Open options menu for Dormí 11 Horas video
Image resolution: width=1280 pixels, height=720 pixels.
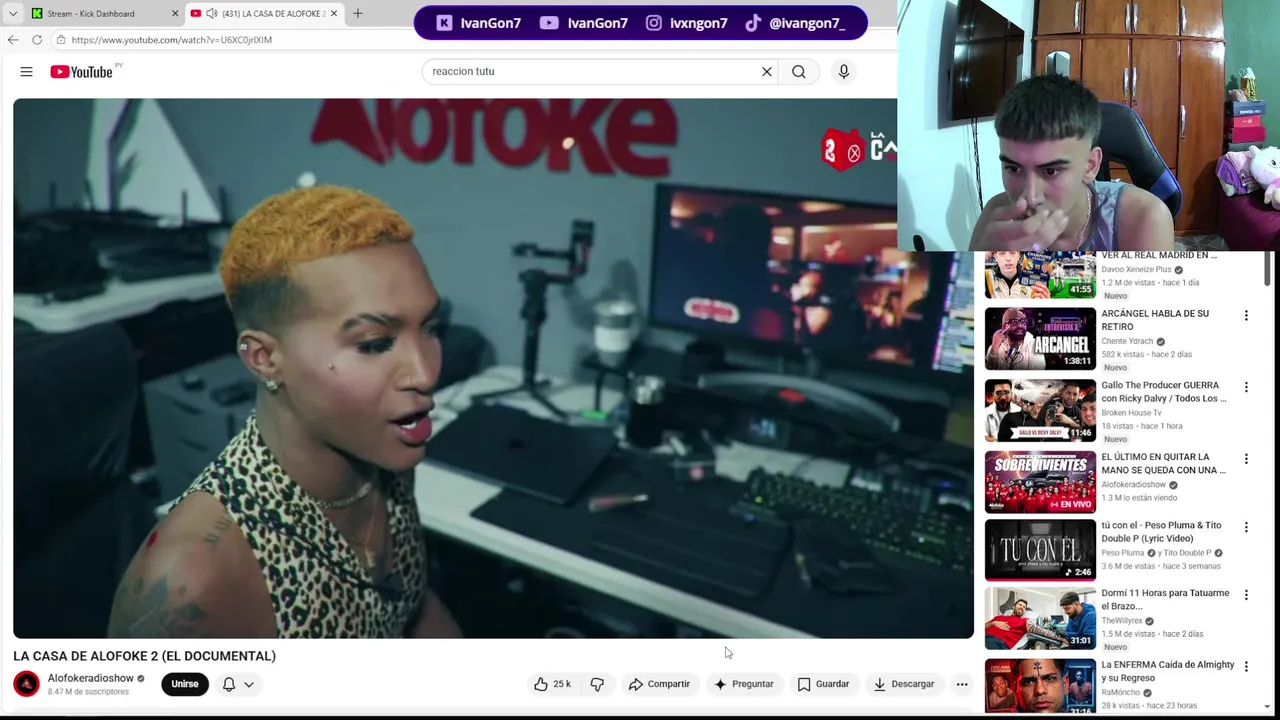1246,595
